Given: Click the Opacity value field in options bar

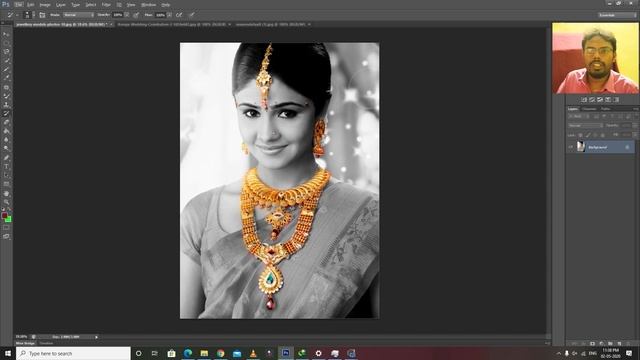Looking at the screenshot, I should pyautogui.click(x=118, y=15).
